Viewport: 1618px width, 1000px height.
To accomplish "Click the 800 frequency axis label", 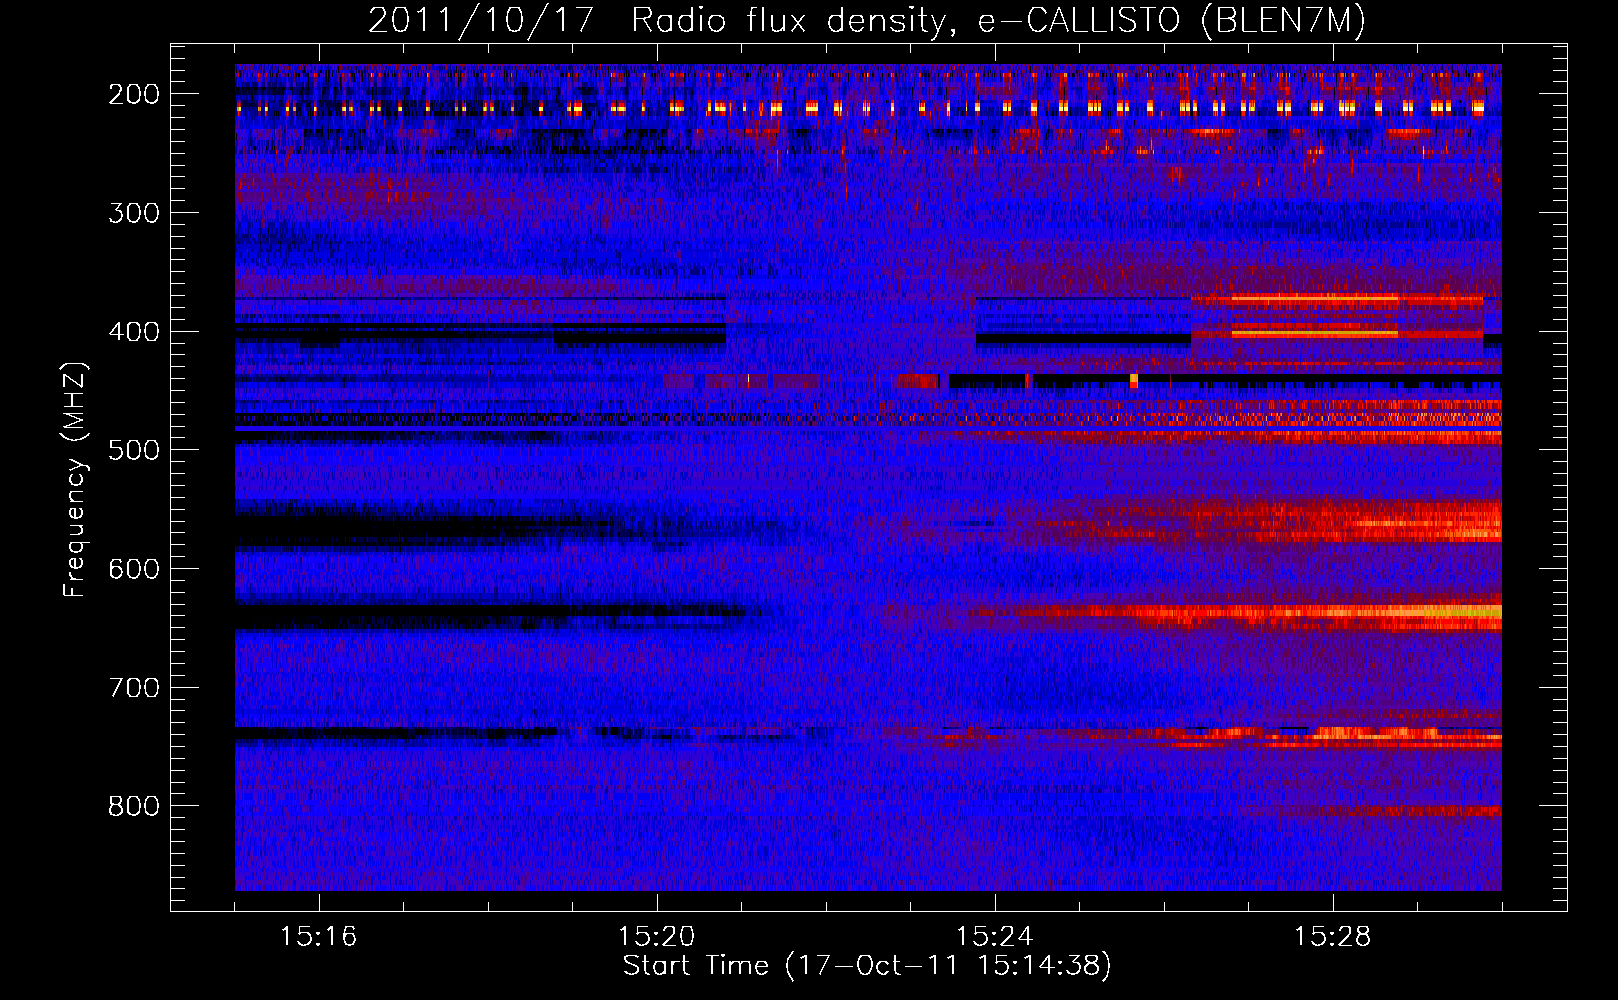I will (134, 806).
